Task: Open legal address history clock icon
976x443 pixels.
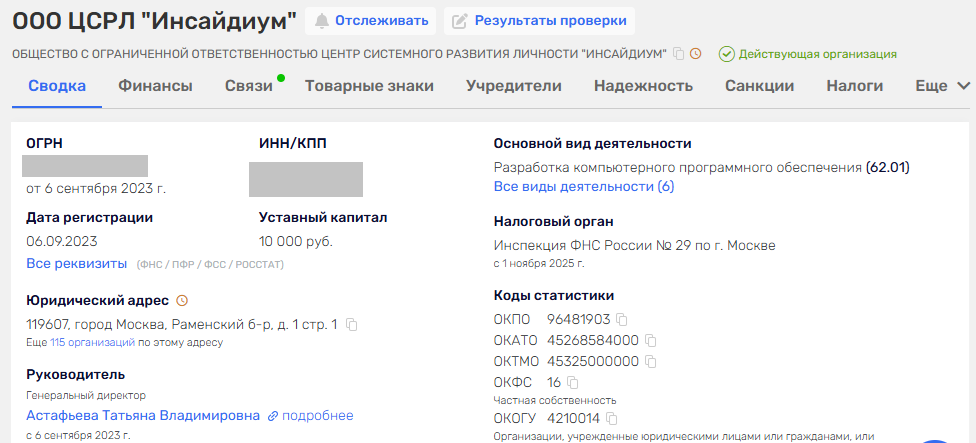Action: 182,301
